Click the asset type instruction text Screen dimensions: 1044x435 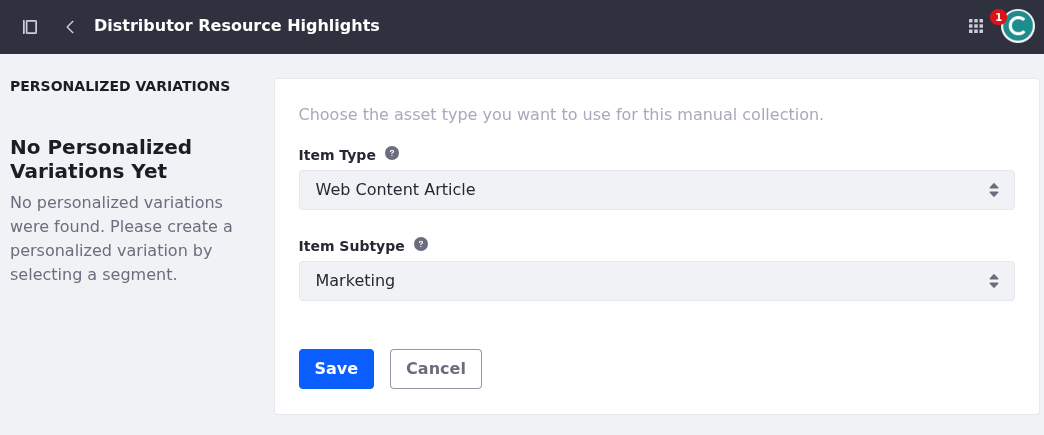[561, 114]
